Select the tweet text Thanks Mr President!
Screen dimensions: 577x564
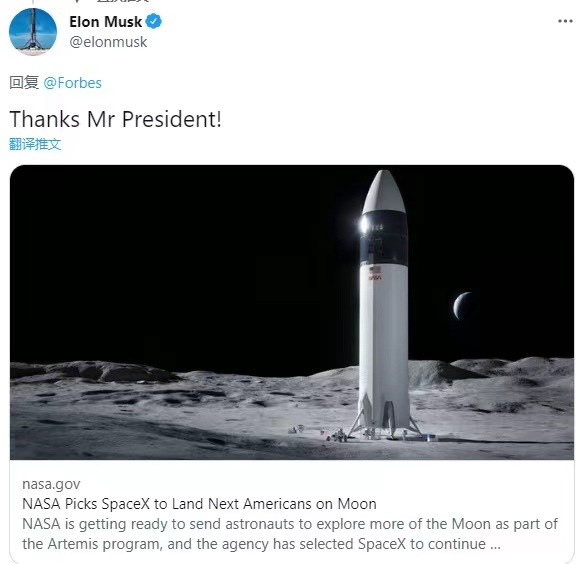tap(116, 119)
